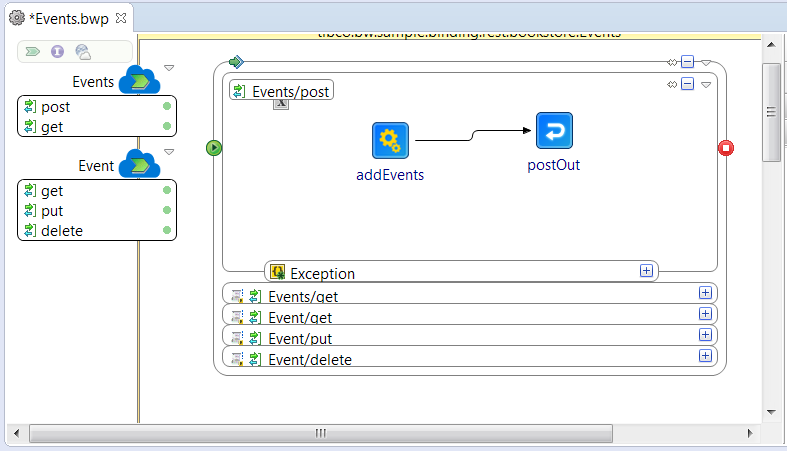The image size is (787, 451).
Task: Click the addEvents label
Action: [x=390, y=175]
